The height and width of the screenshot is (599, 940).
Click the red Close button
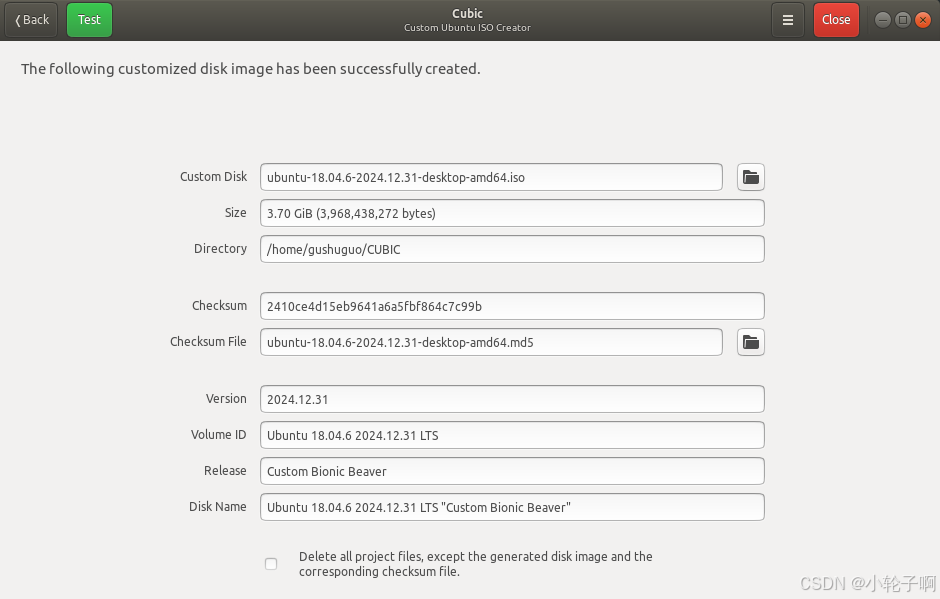pos(836,20)
